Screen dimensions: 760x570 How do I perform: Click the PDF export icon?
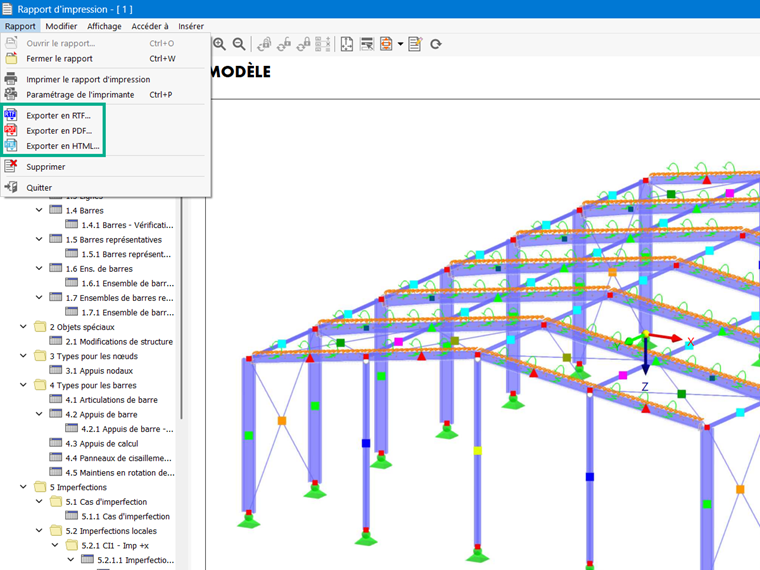coord(11,130)
